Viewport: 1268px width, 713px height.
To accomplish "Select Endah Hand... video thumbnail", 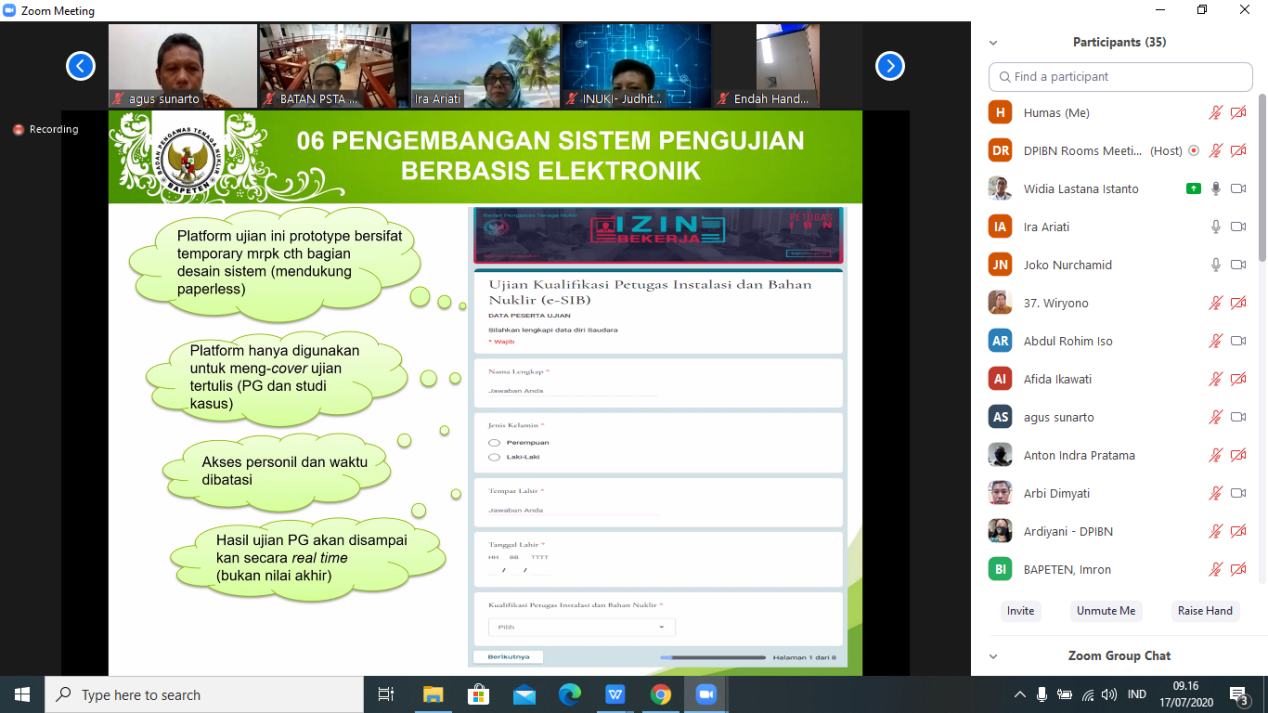I will (788, 66).
